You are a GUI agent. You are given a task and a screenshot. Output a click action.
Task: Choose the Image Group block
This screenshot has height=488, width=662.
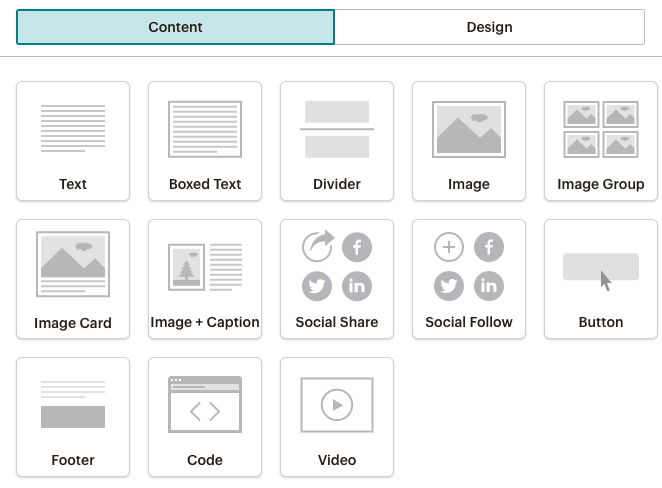(601, 141)
